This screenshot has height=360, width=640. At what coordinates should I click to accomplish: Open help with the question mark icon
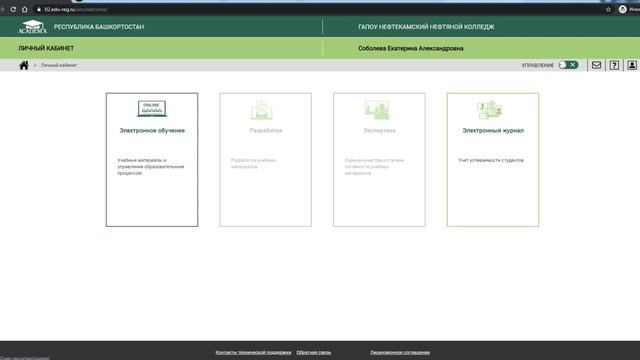coord(614,65)
